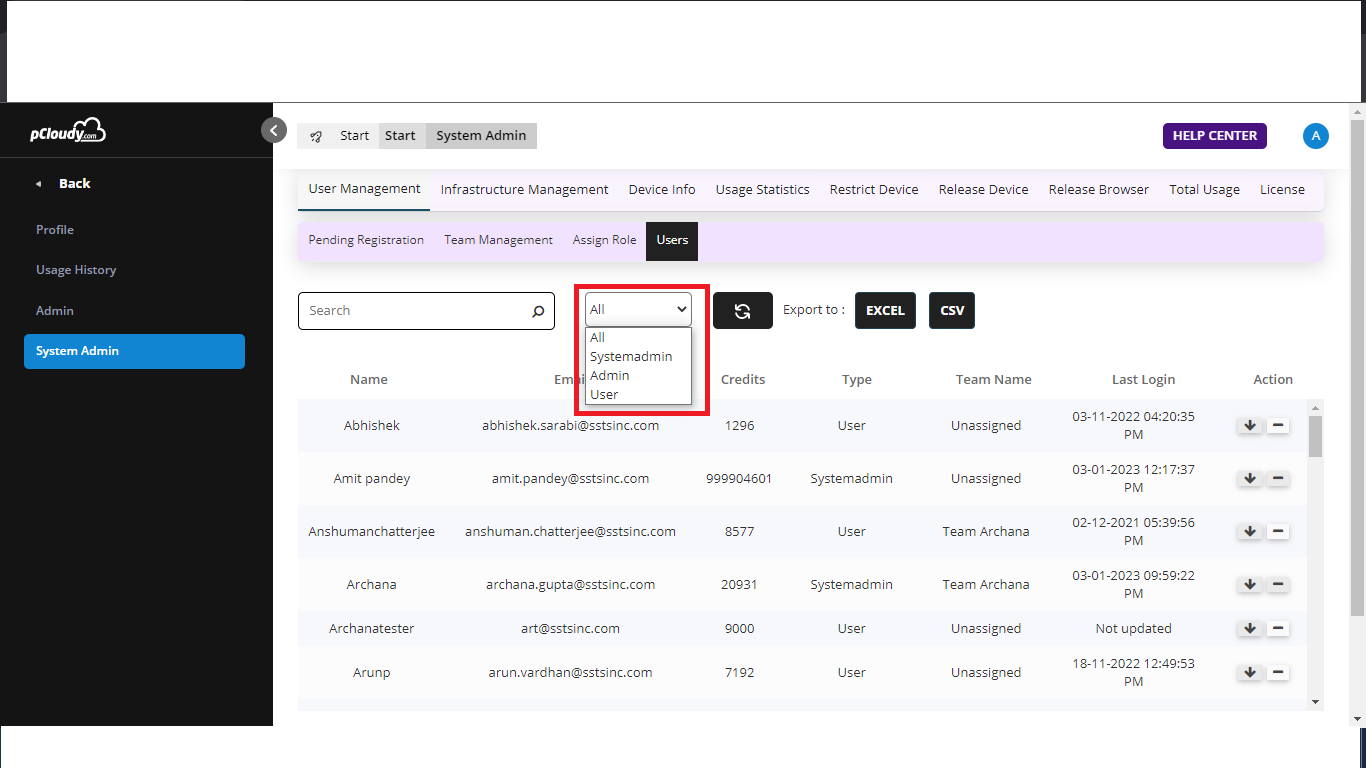Open the user avatar icon A

pos(1316,136)
